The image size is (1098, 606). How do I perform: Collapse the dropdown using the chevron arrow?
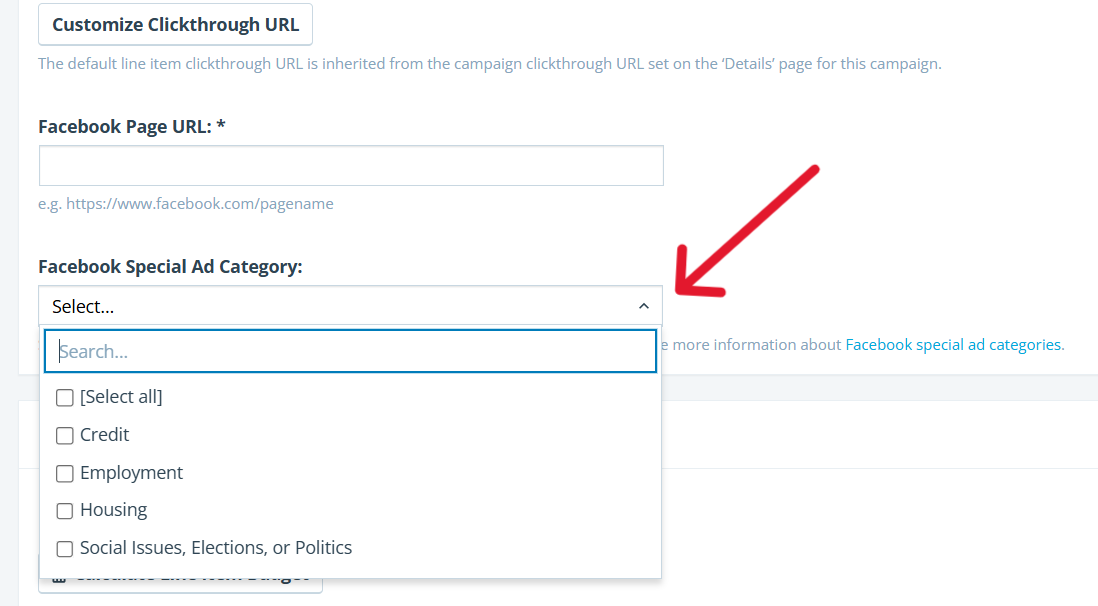tap(643, 306)
